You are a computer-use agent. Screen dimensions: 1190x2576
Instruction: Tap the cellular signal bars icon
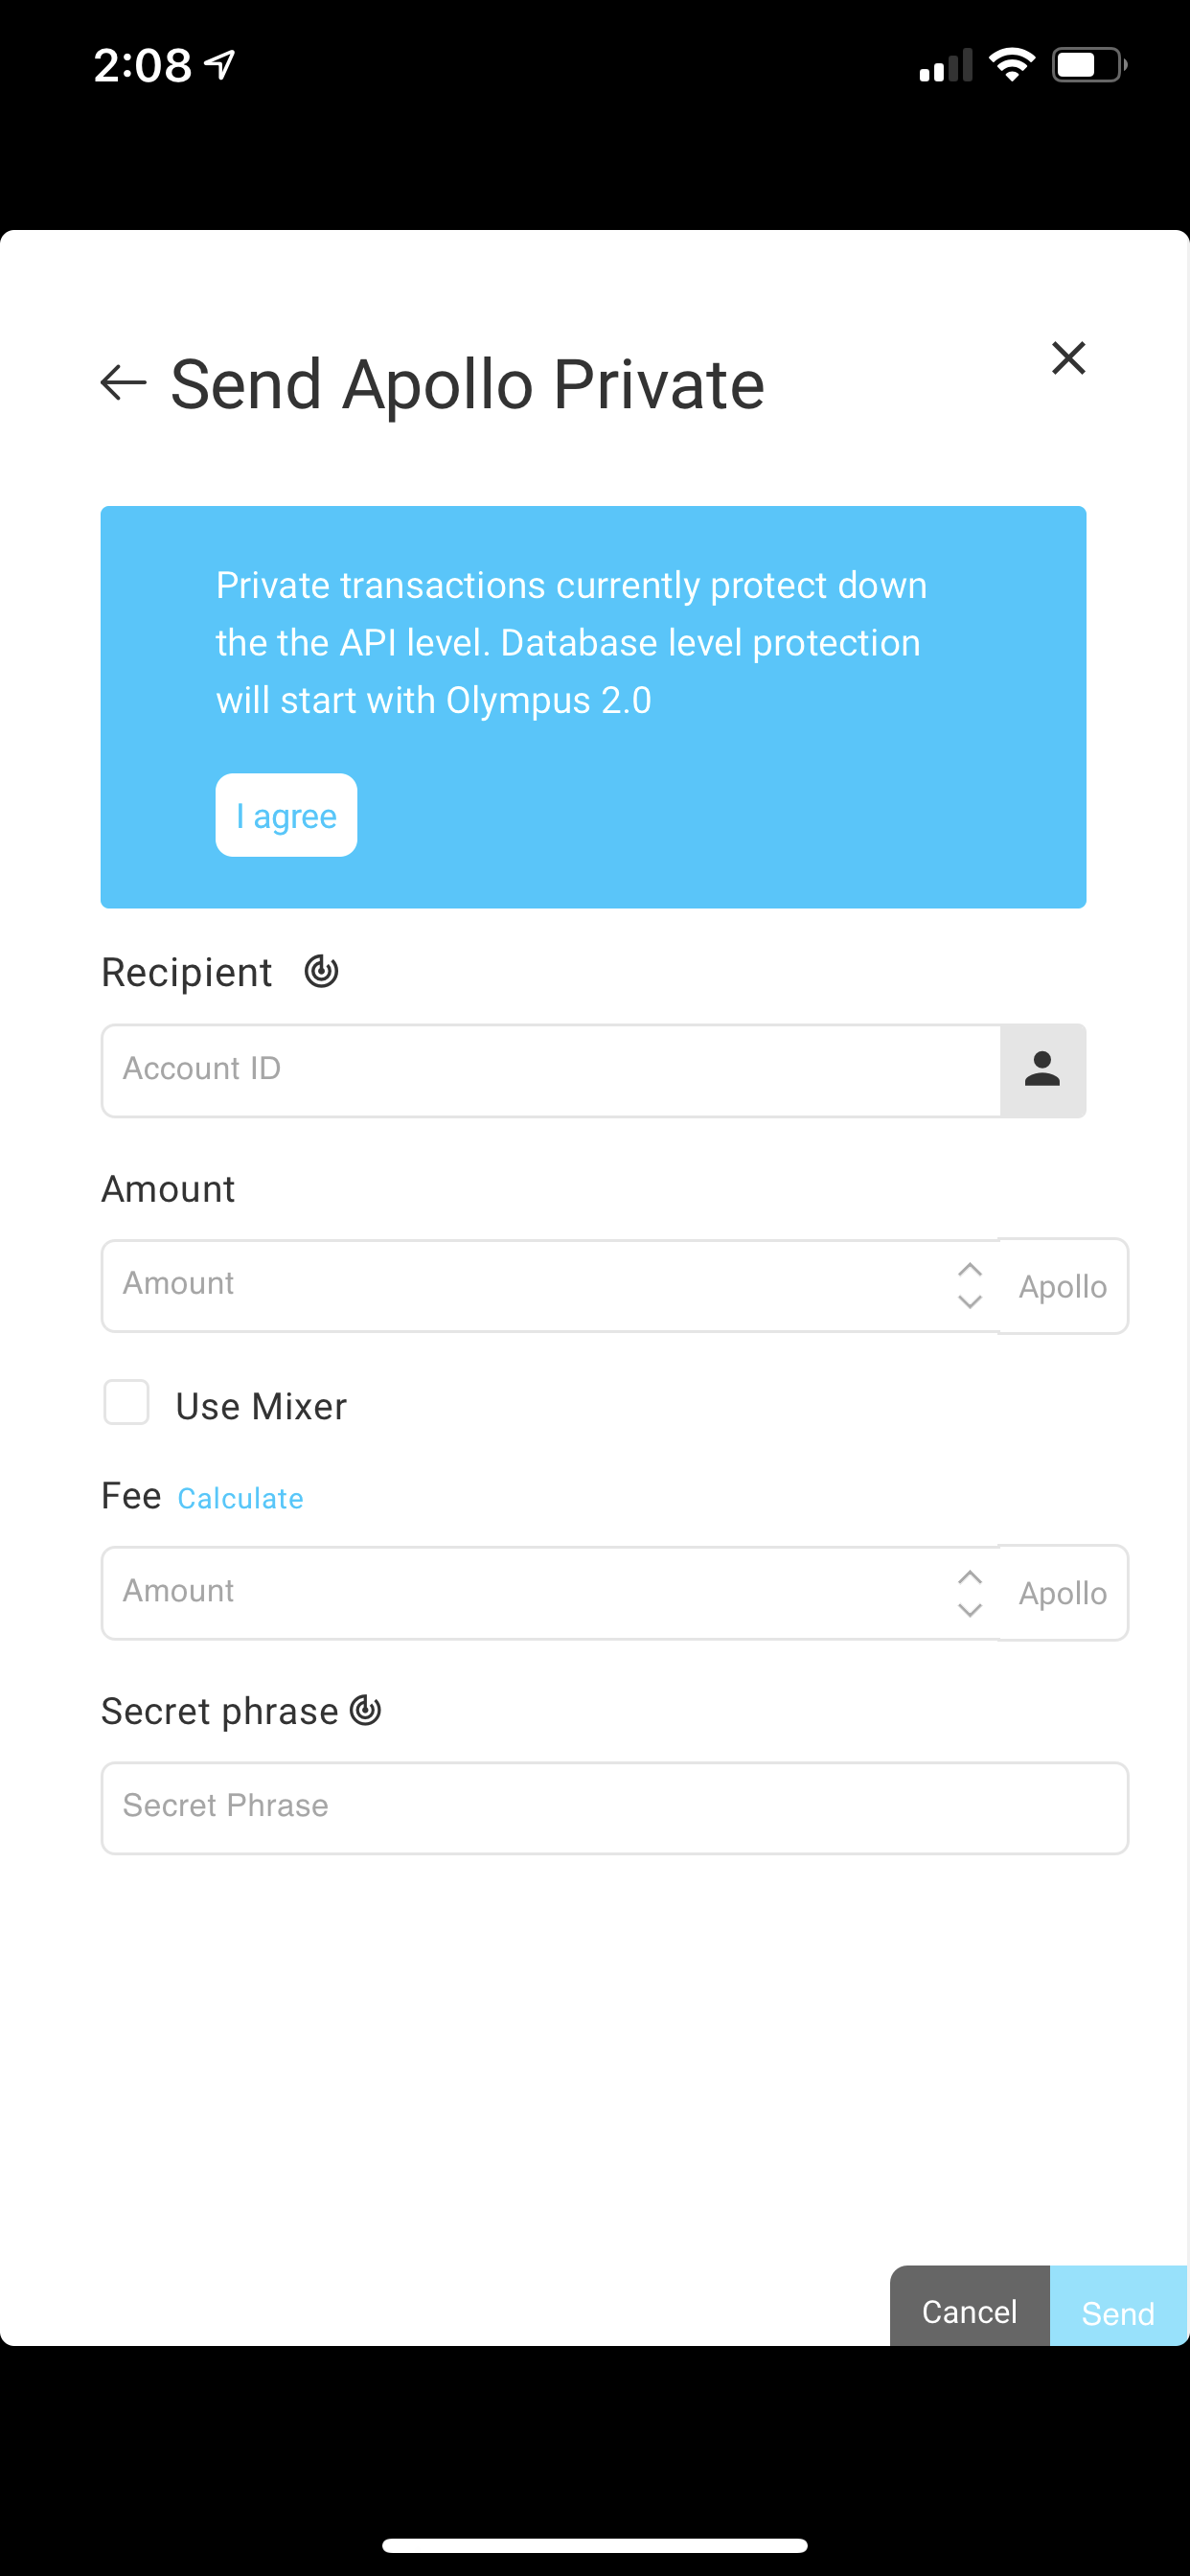pos(945,66)
